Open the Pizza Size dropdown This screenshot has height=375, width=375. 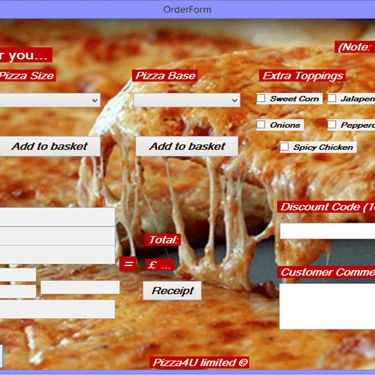50,100
